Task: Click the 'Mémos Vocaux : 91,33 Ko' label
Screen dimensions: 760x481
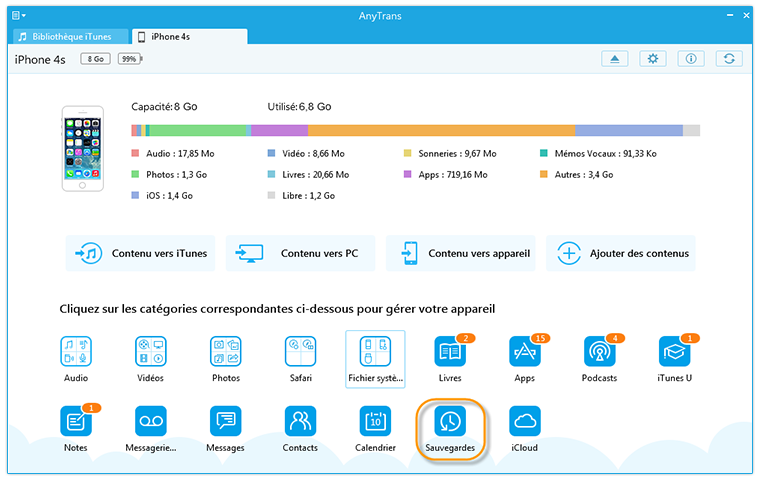Action: click(606, 153)
